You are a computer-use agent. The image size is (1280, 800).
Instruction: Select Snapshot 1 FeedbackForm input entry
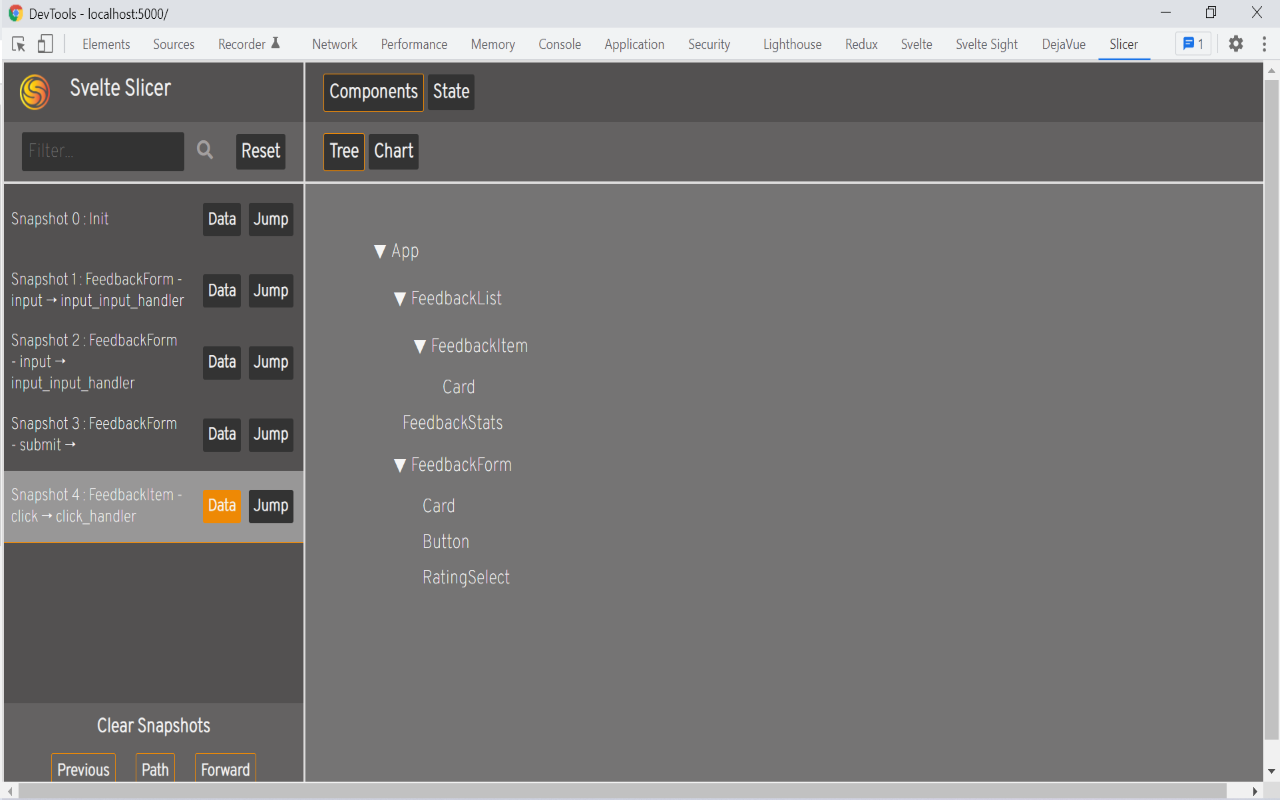[98, 290]
